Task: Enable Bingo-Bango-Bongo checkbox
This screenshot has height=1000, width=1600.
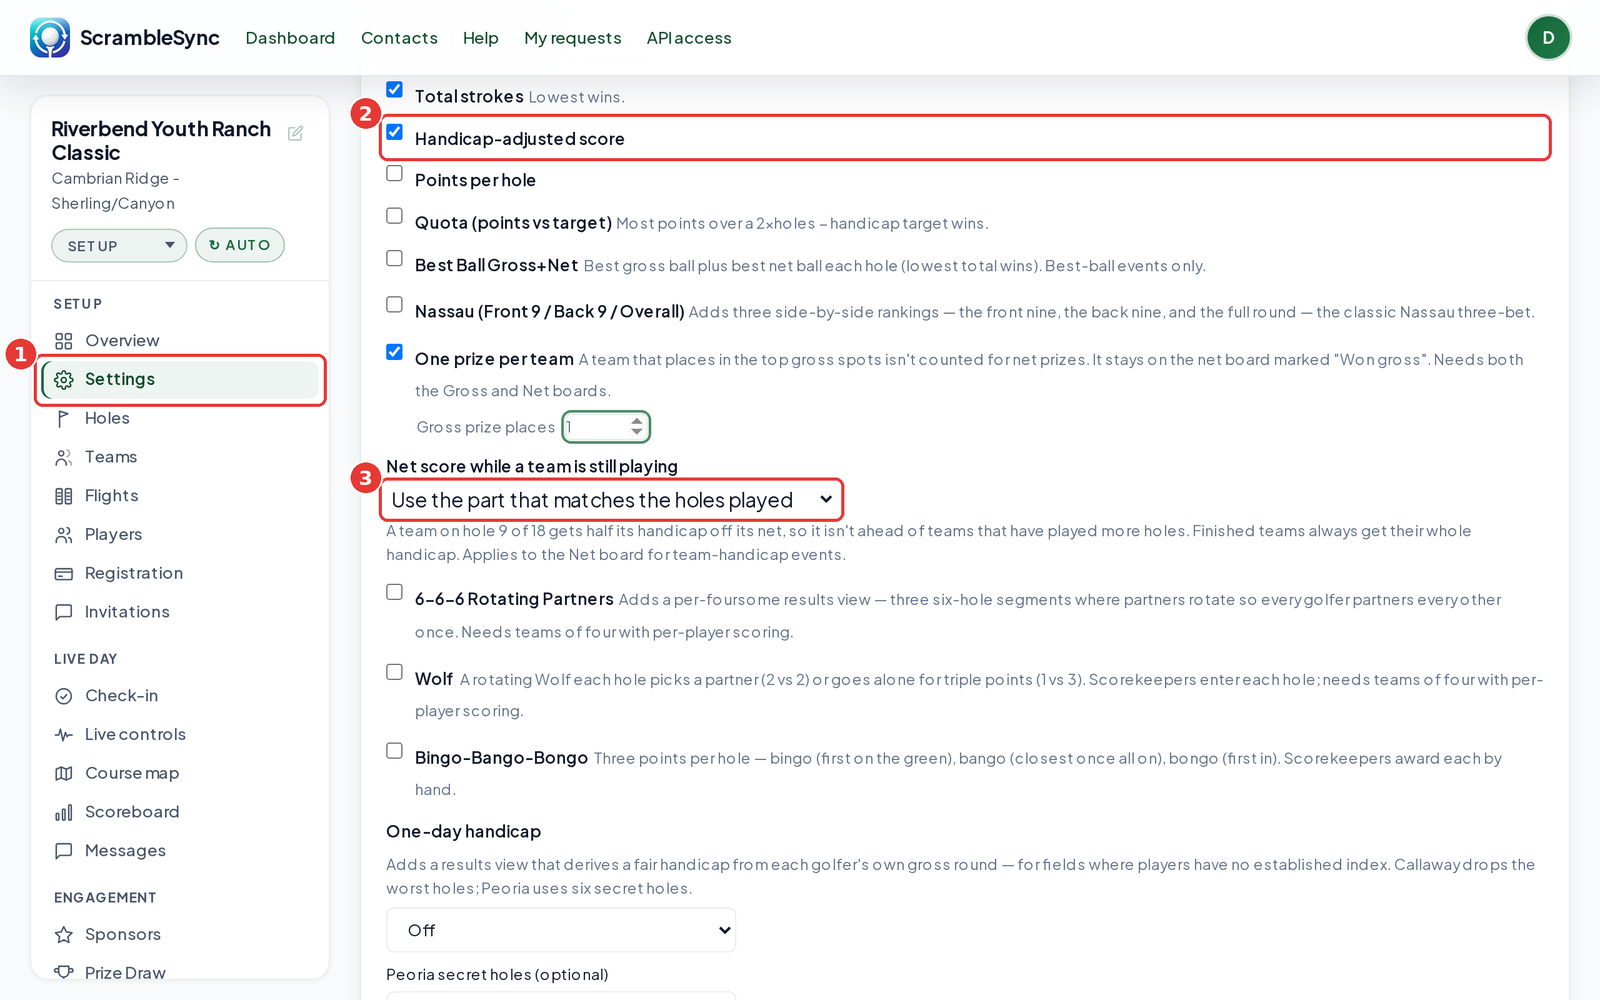Action: point(395,751)
